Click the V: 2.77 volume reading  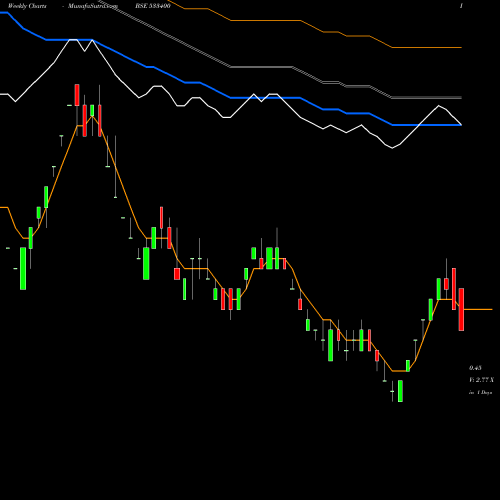pyautogui.click(x=481, y=380)
